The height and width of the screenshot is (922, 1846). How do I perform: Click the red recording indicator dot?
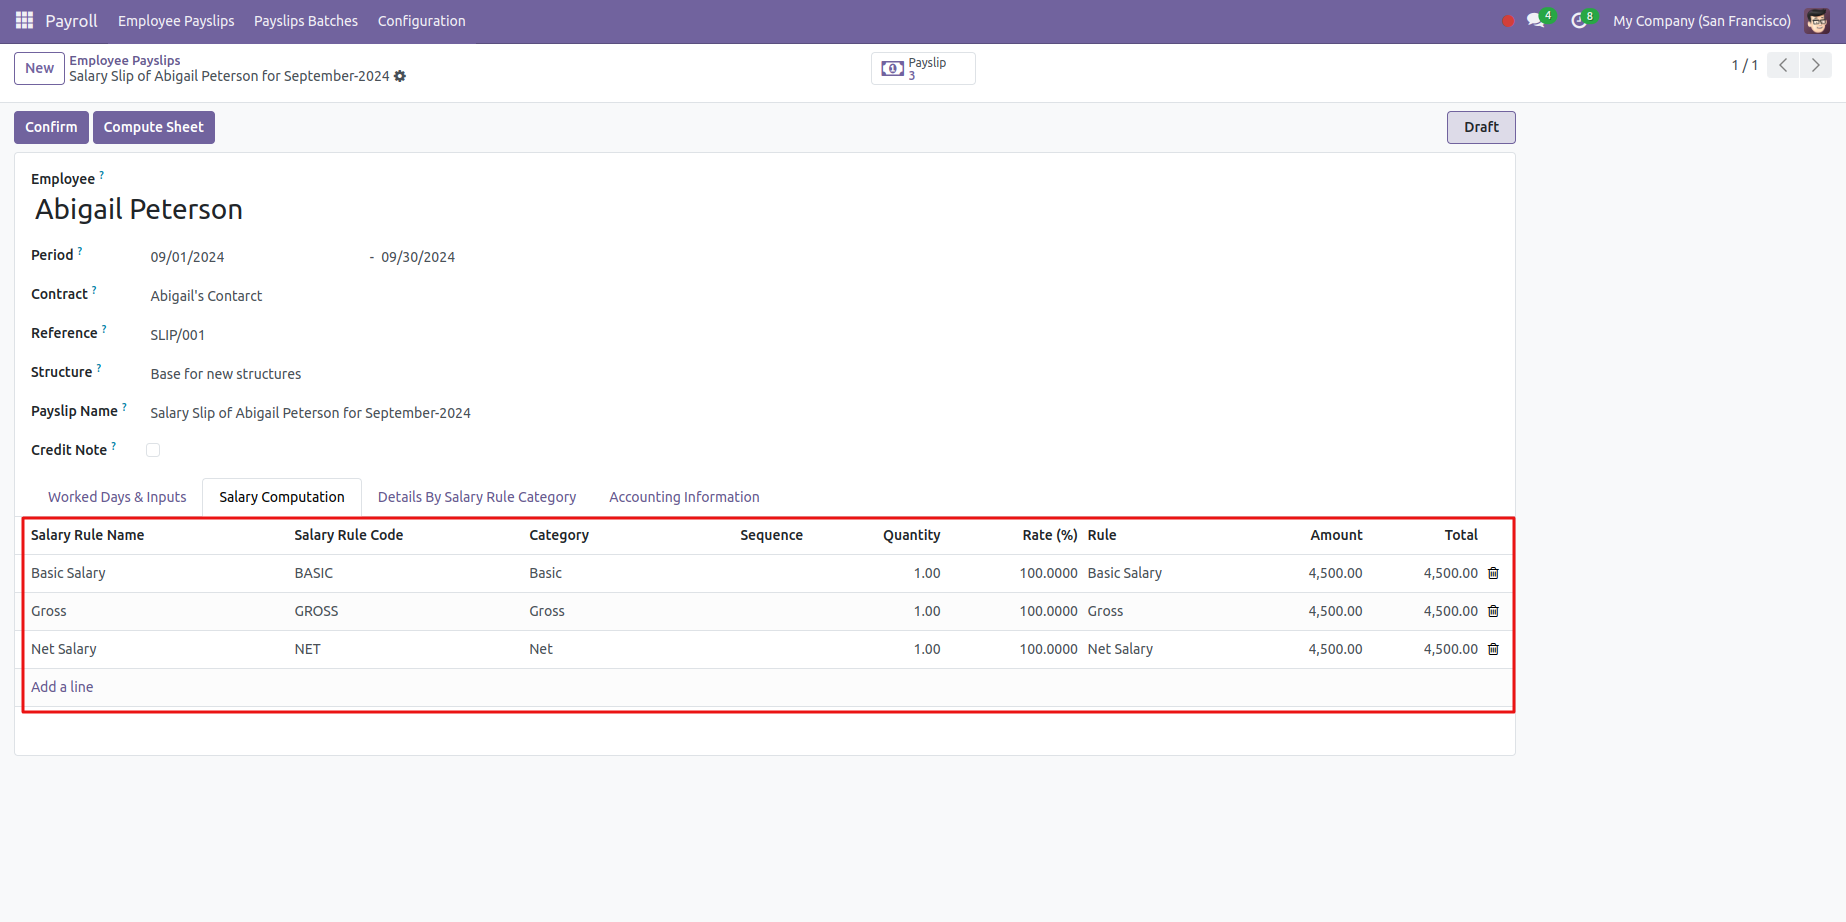[1508, 21]
